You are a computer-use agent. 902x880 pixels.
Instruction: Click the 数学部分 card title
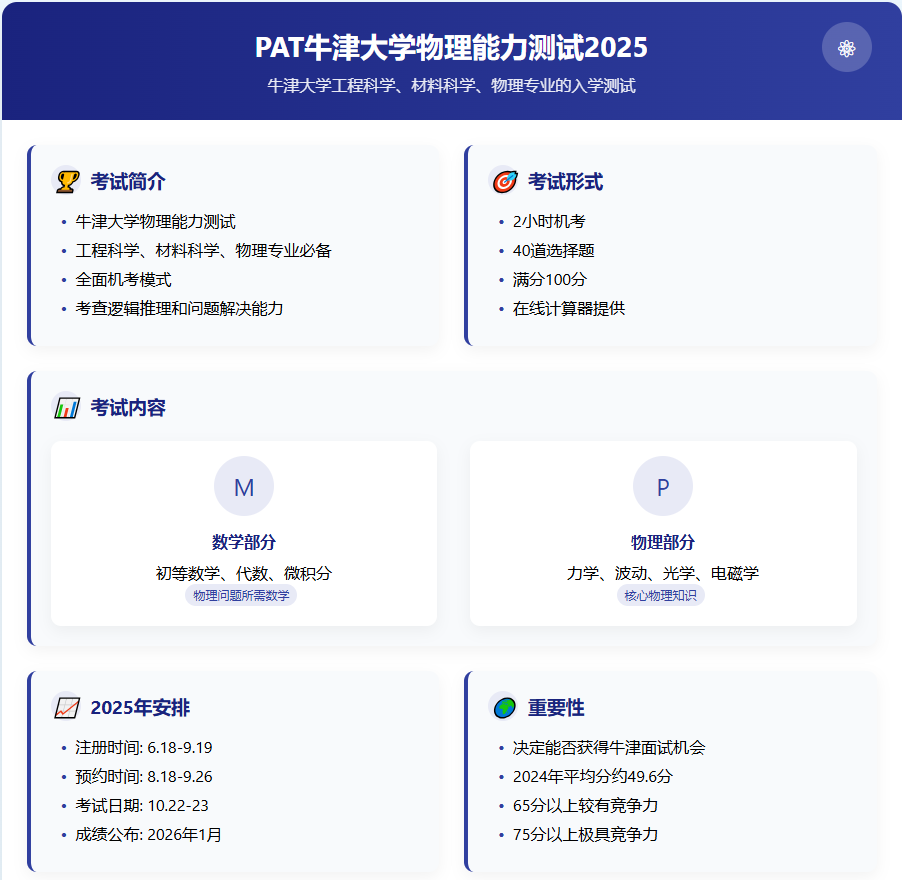244,542
